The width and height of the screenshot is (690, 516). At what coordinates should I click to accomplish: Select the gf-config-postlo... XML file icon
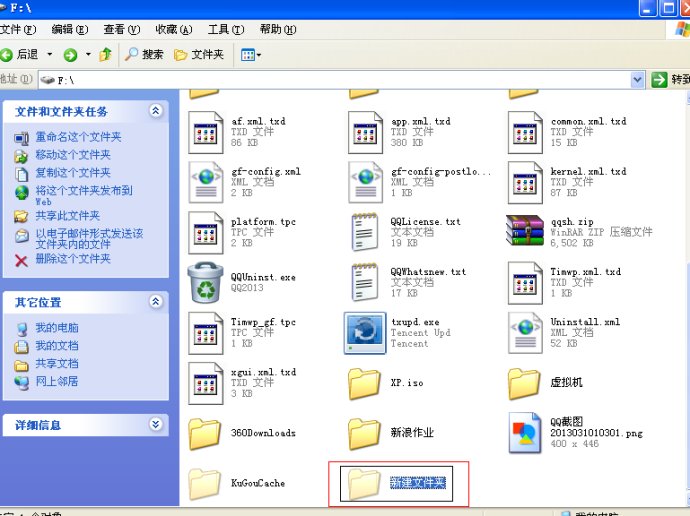click(x=365, y=183)
